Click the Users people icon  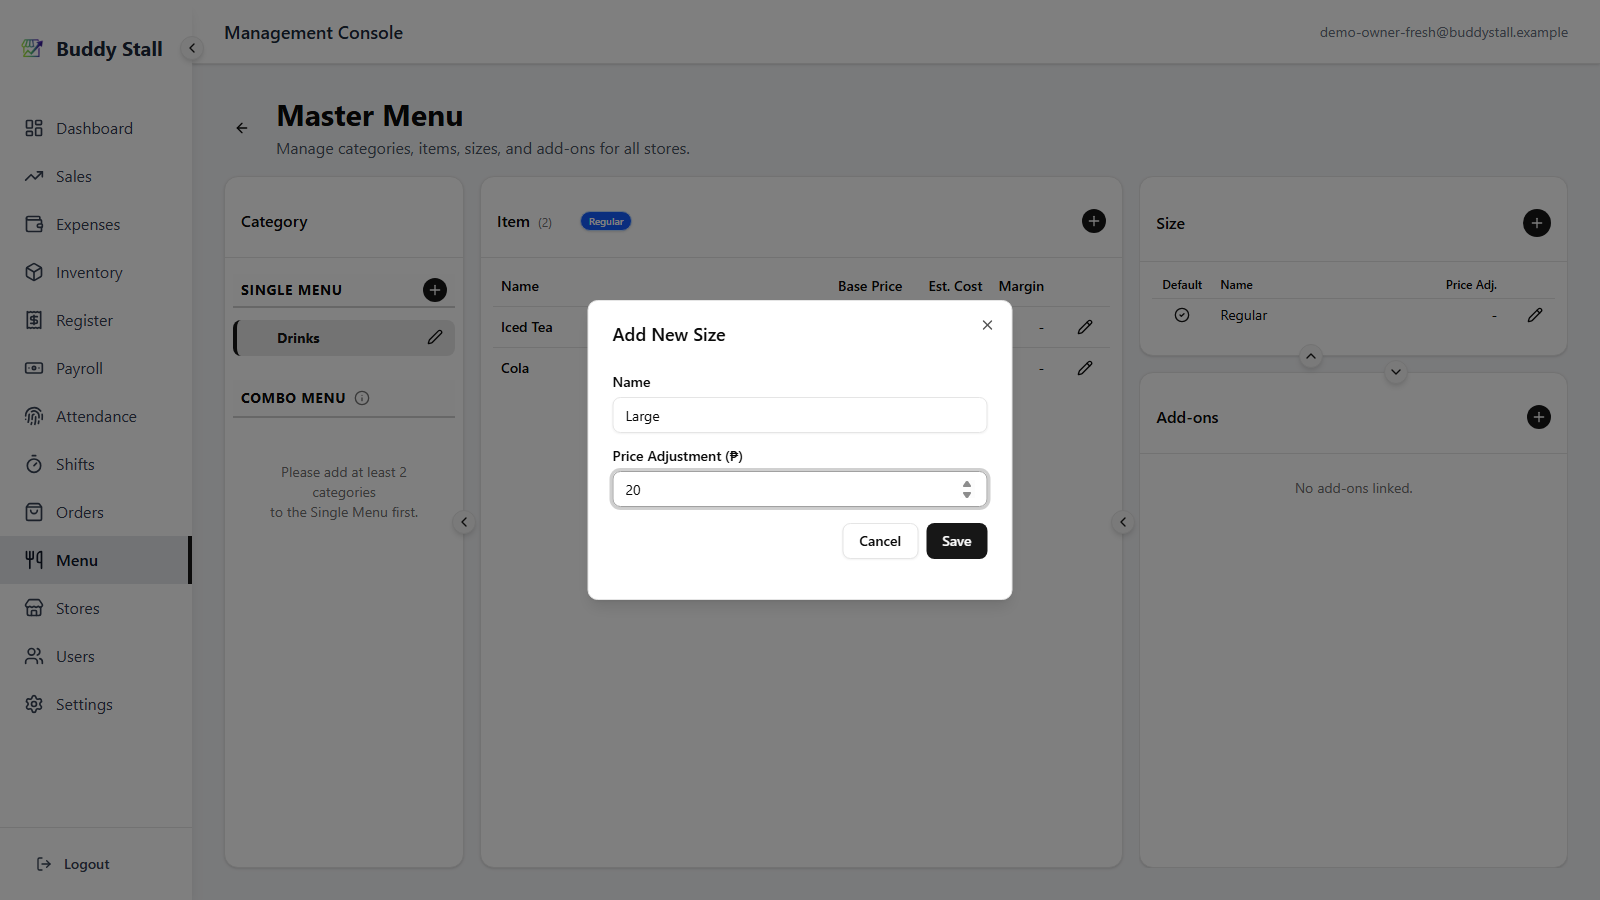(34, 656)
